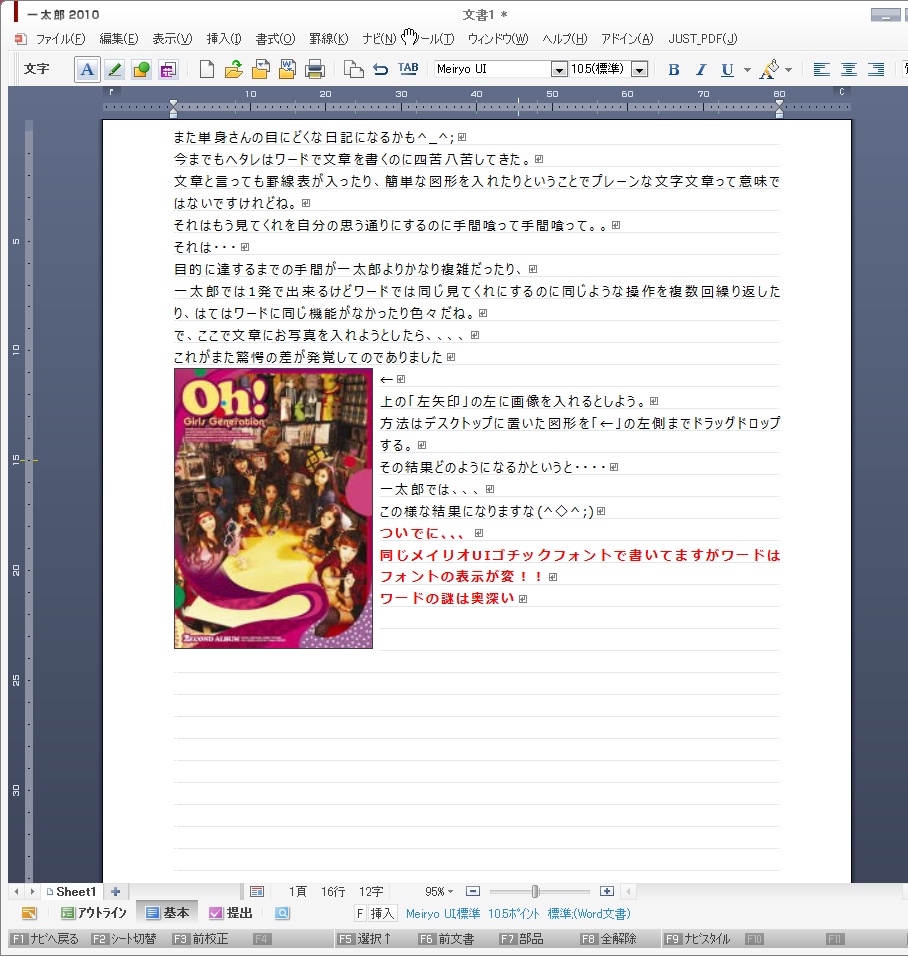The height and width of the screenshot is (956, 908).
Task: Click the character decoration paint icon
Action: (769, 70)
